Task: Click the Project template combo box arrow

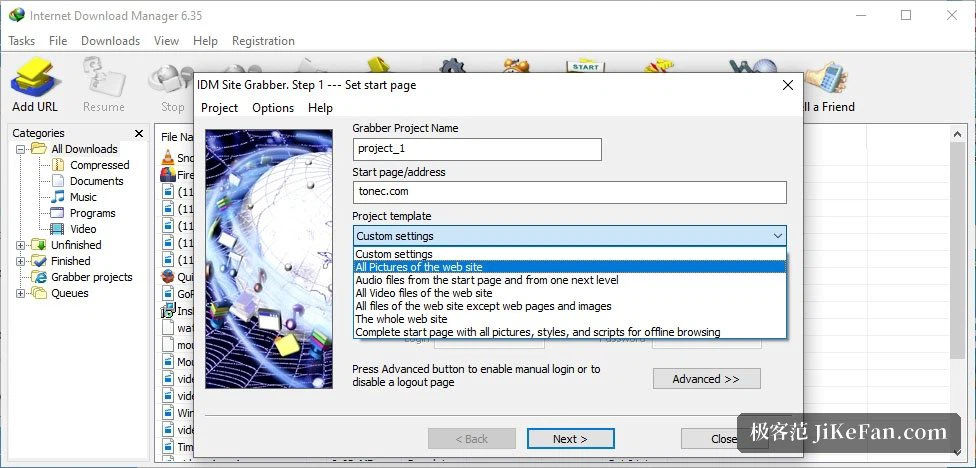Action: (x=777, y=236)
